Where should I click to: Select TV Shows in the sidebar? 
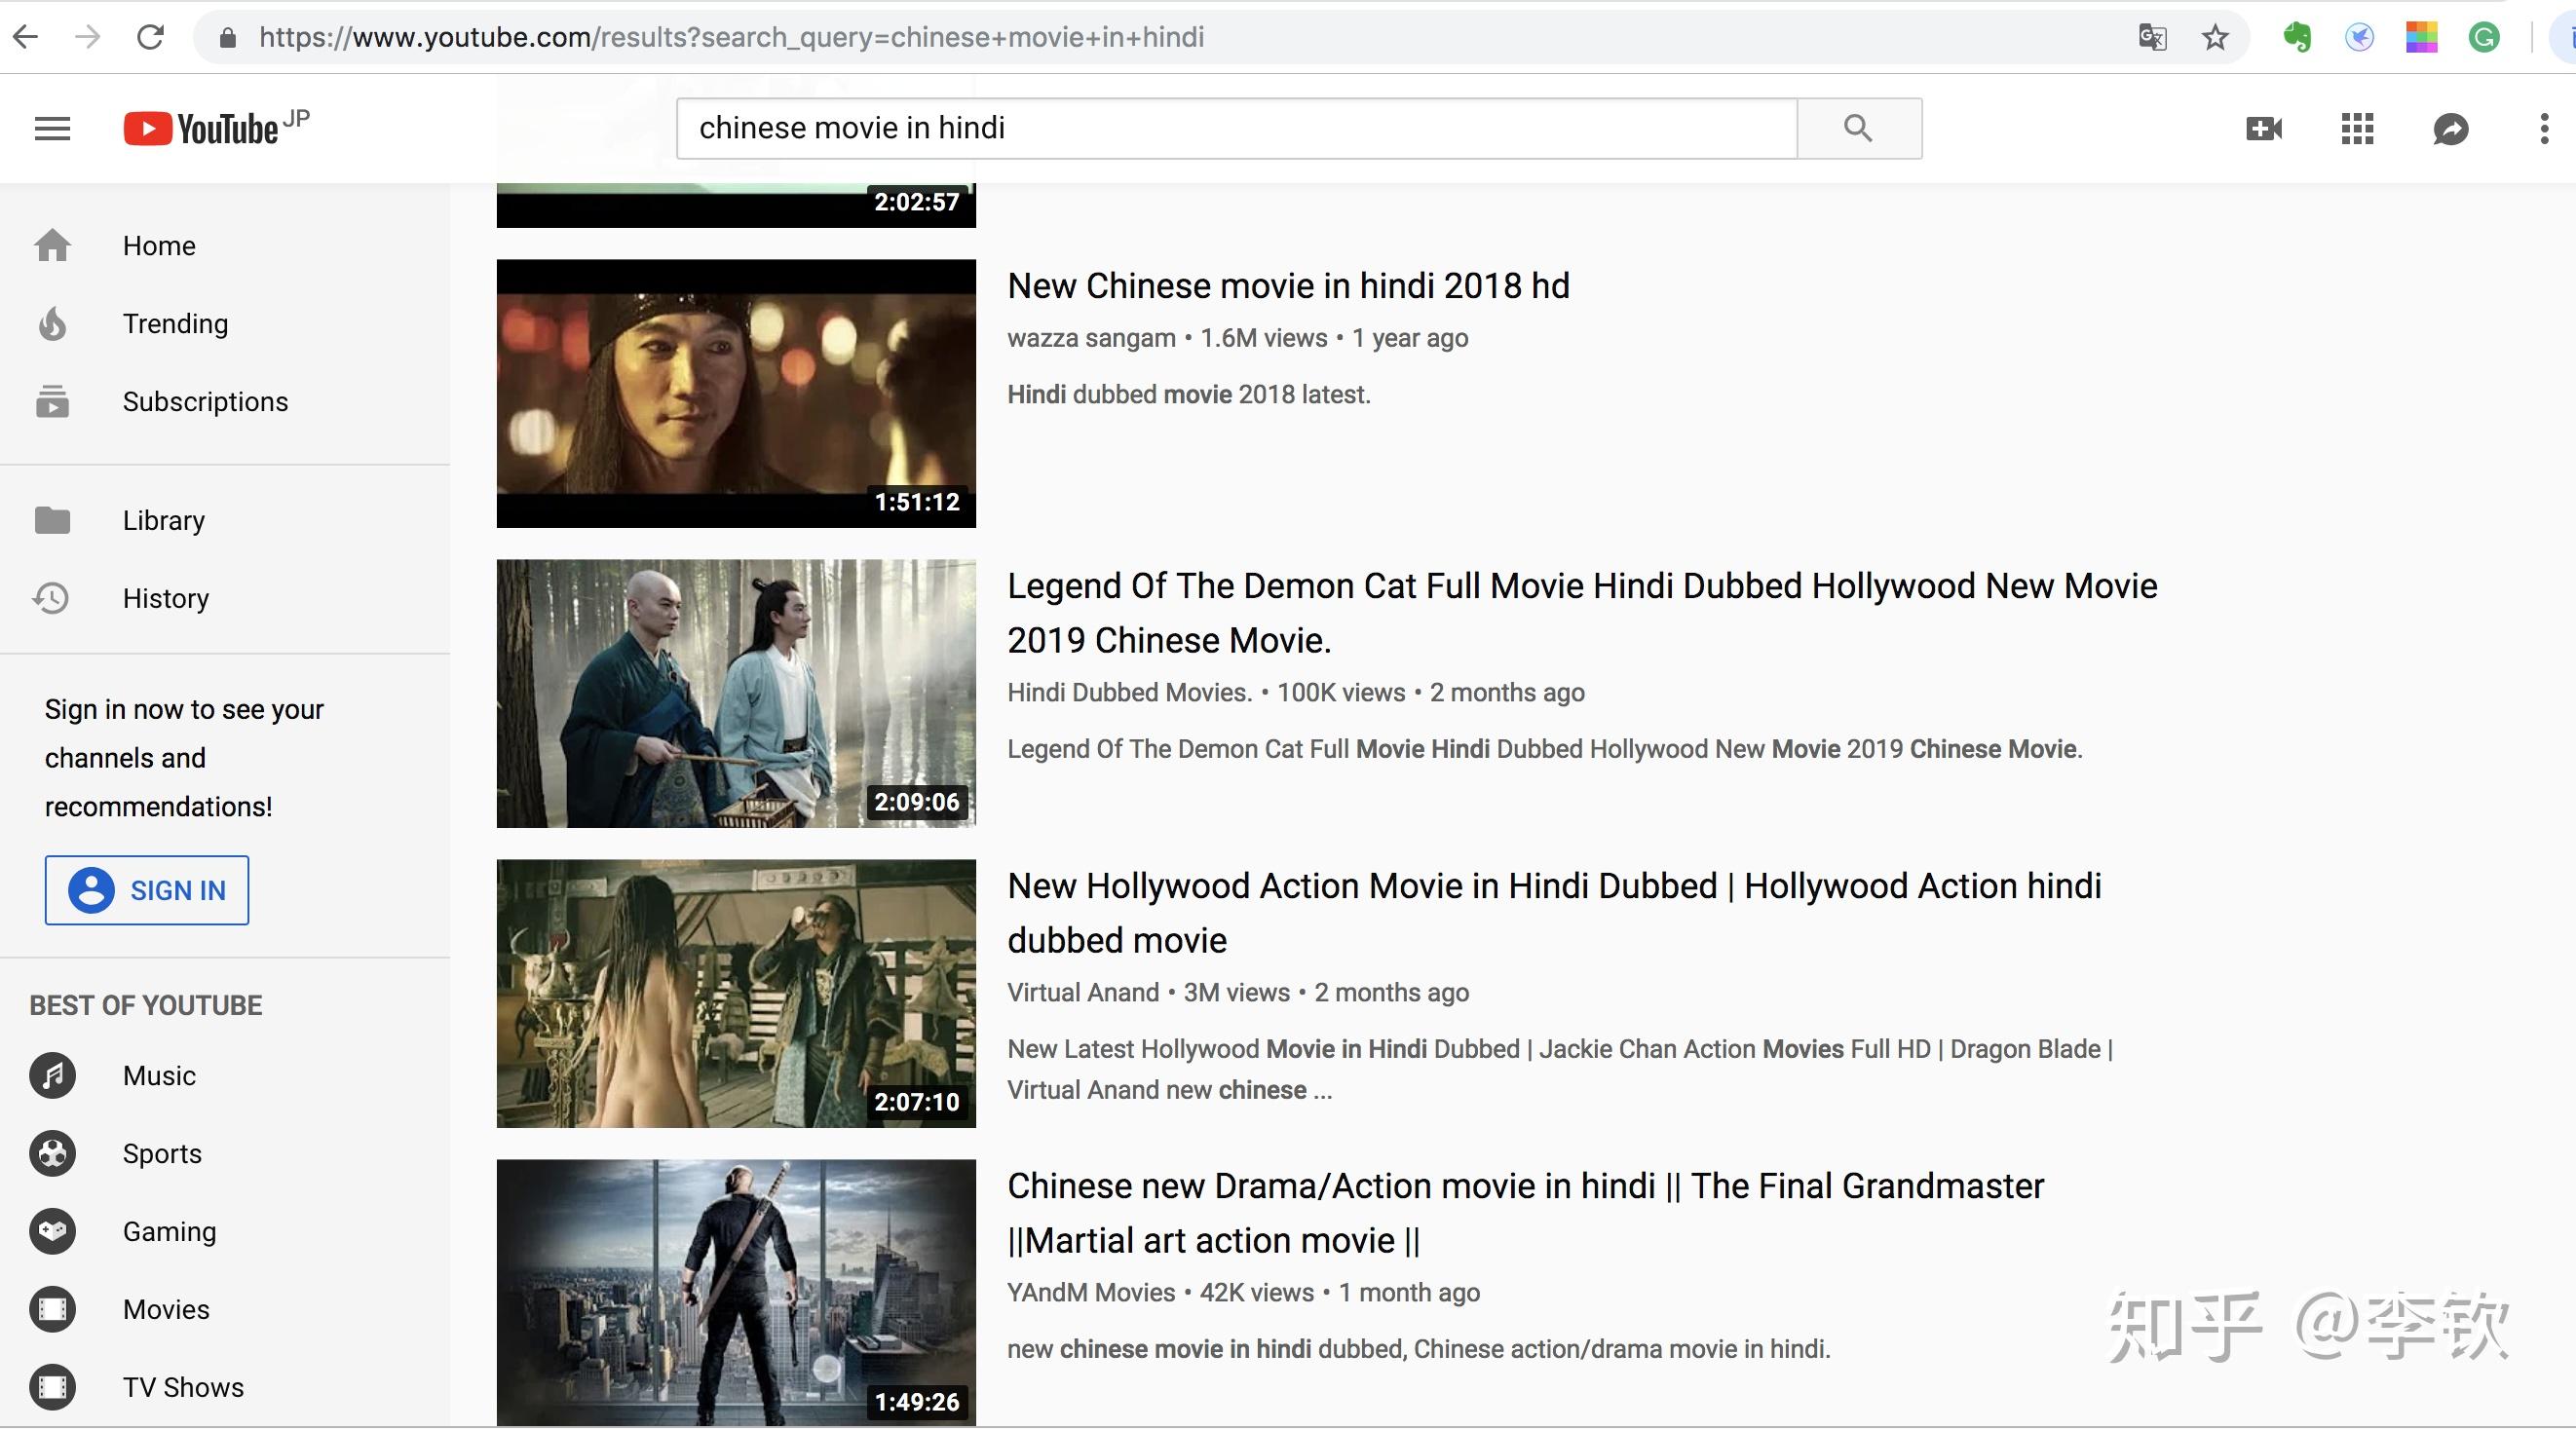pos(225,1387)
